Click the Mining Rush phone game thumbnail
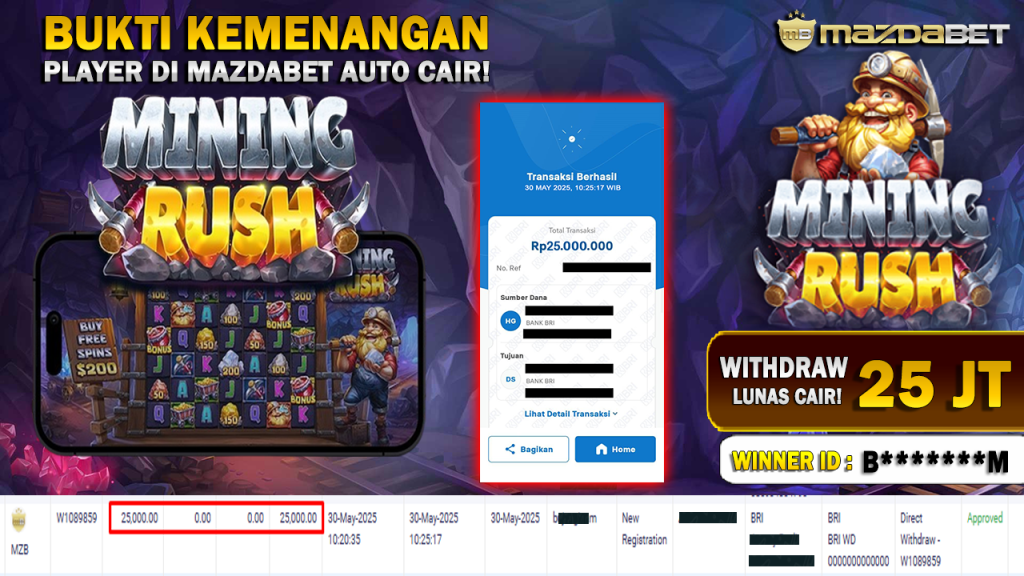1024x576 pixels. pyautogui.click(x=229, y=343)
